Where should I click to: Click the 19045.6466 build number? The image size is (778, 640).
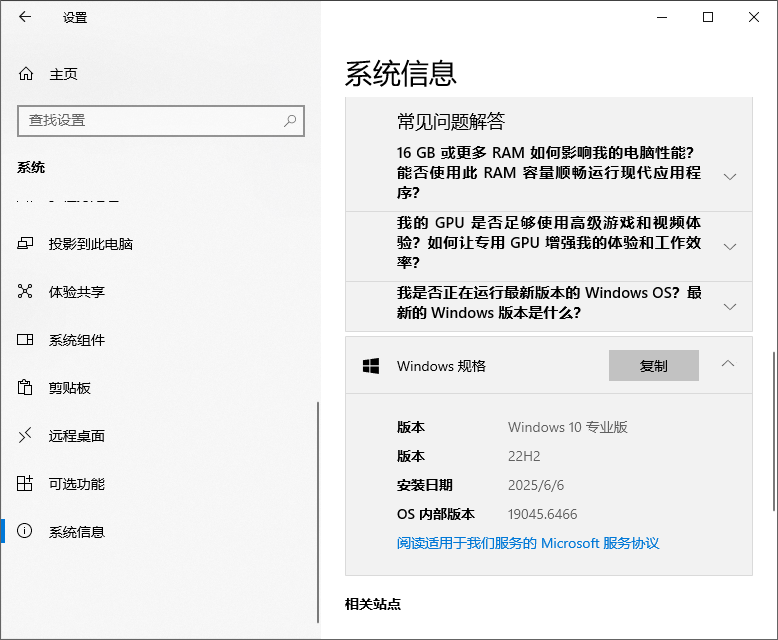(x=542, y=514)
